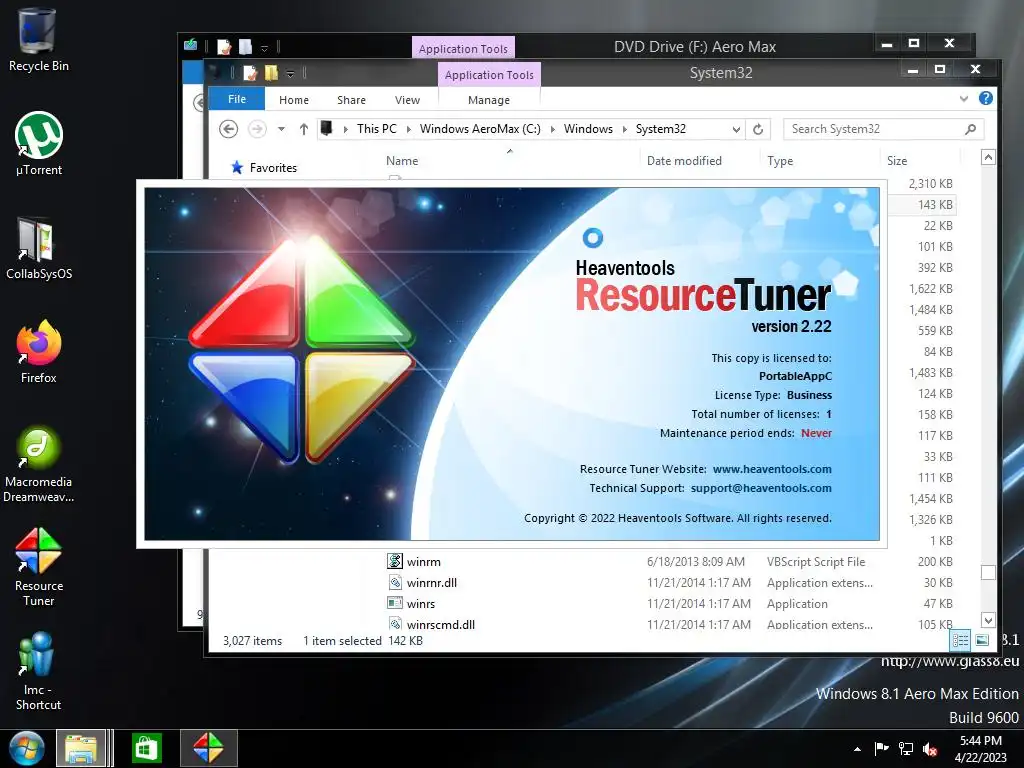Viewport: 1024px width, 768px height.
Task: Expand the arrow after Windows breadcrumb
Action: [x=624, y=129]
